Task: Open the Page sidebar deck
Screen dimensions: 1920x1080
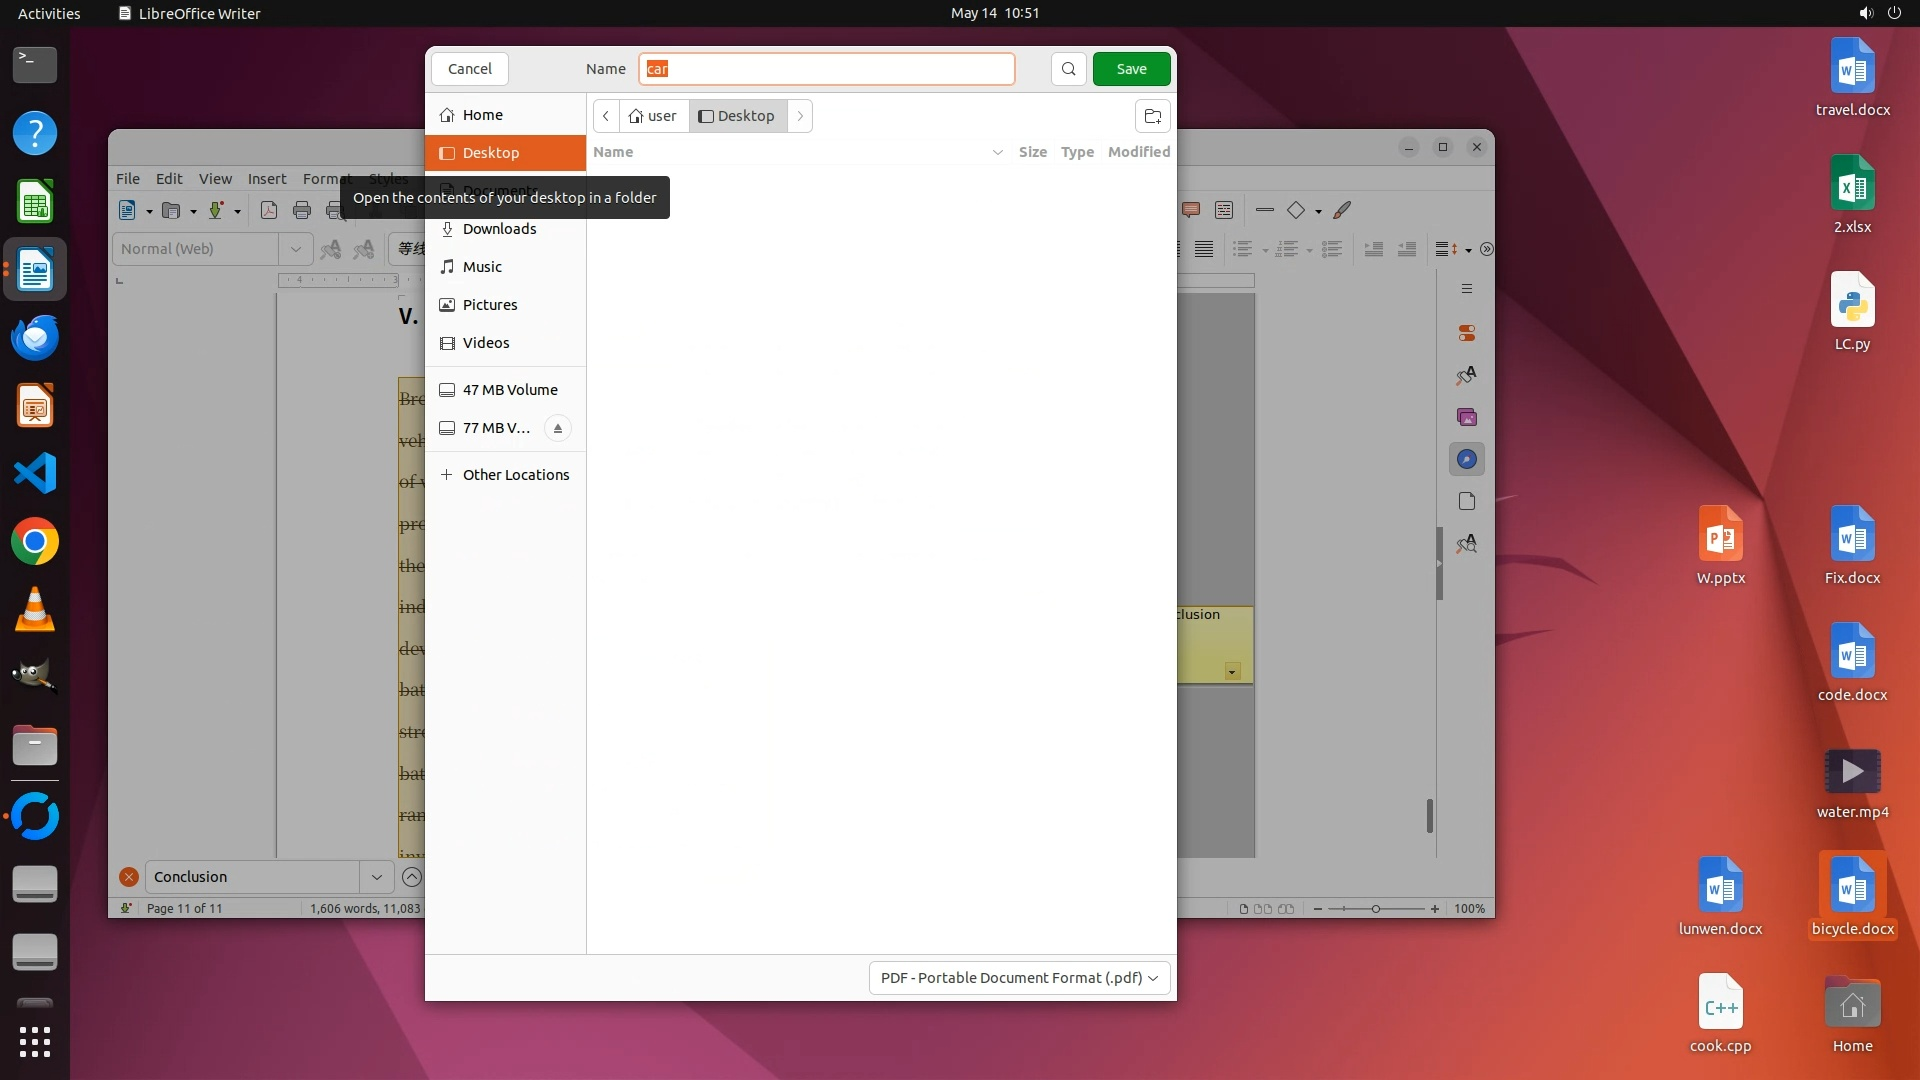Action: pos(1466,501)
